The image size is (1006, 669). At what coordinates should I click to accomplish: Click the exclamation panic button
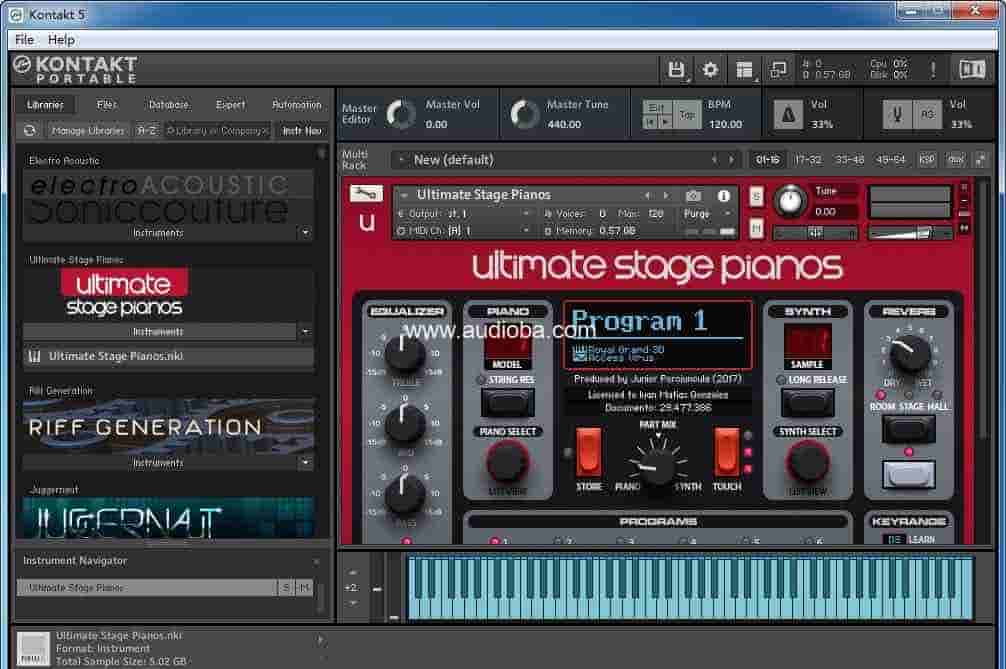tap(933, 69)
